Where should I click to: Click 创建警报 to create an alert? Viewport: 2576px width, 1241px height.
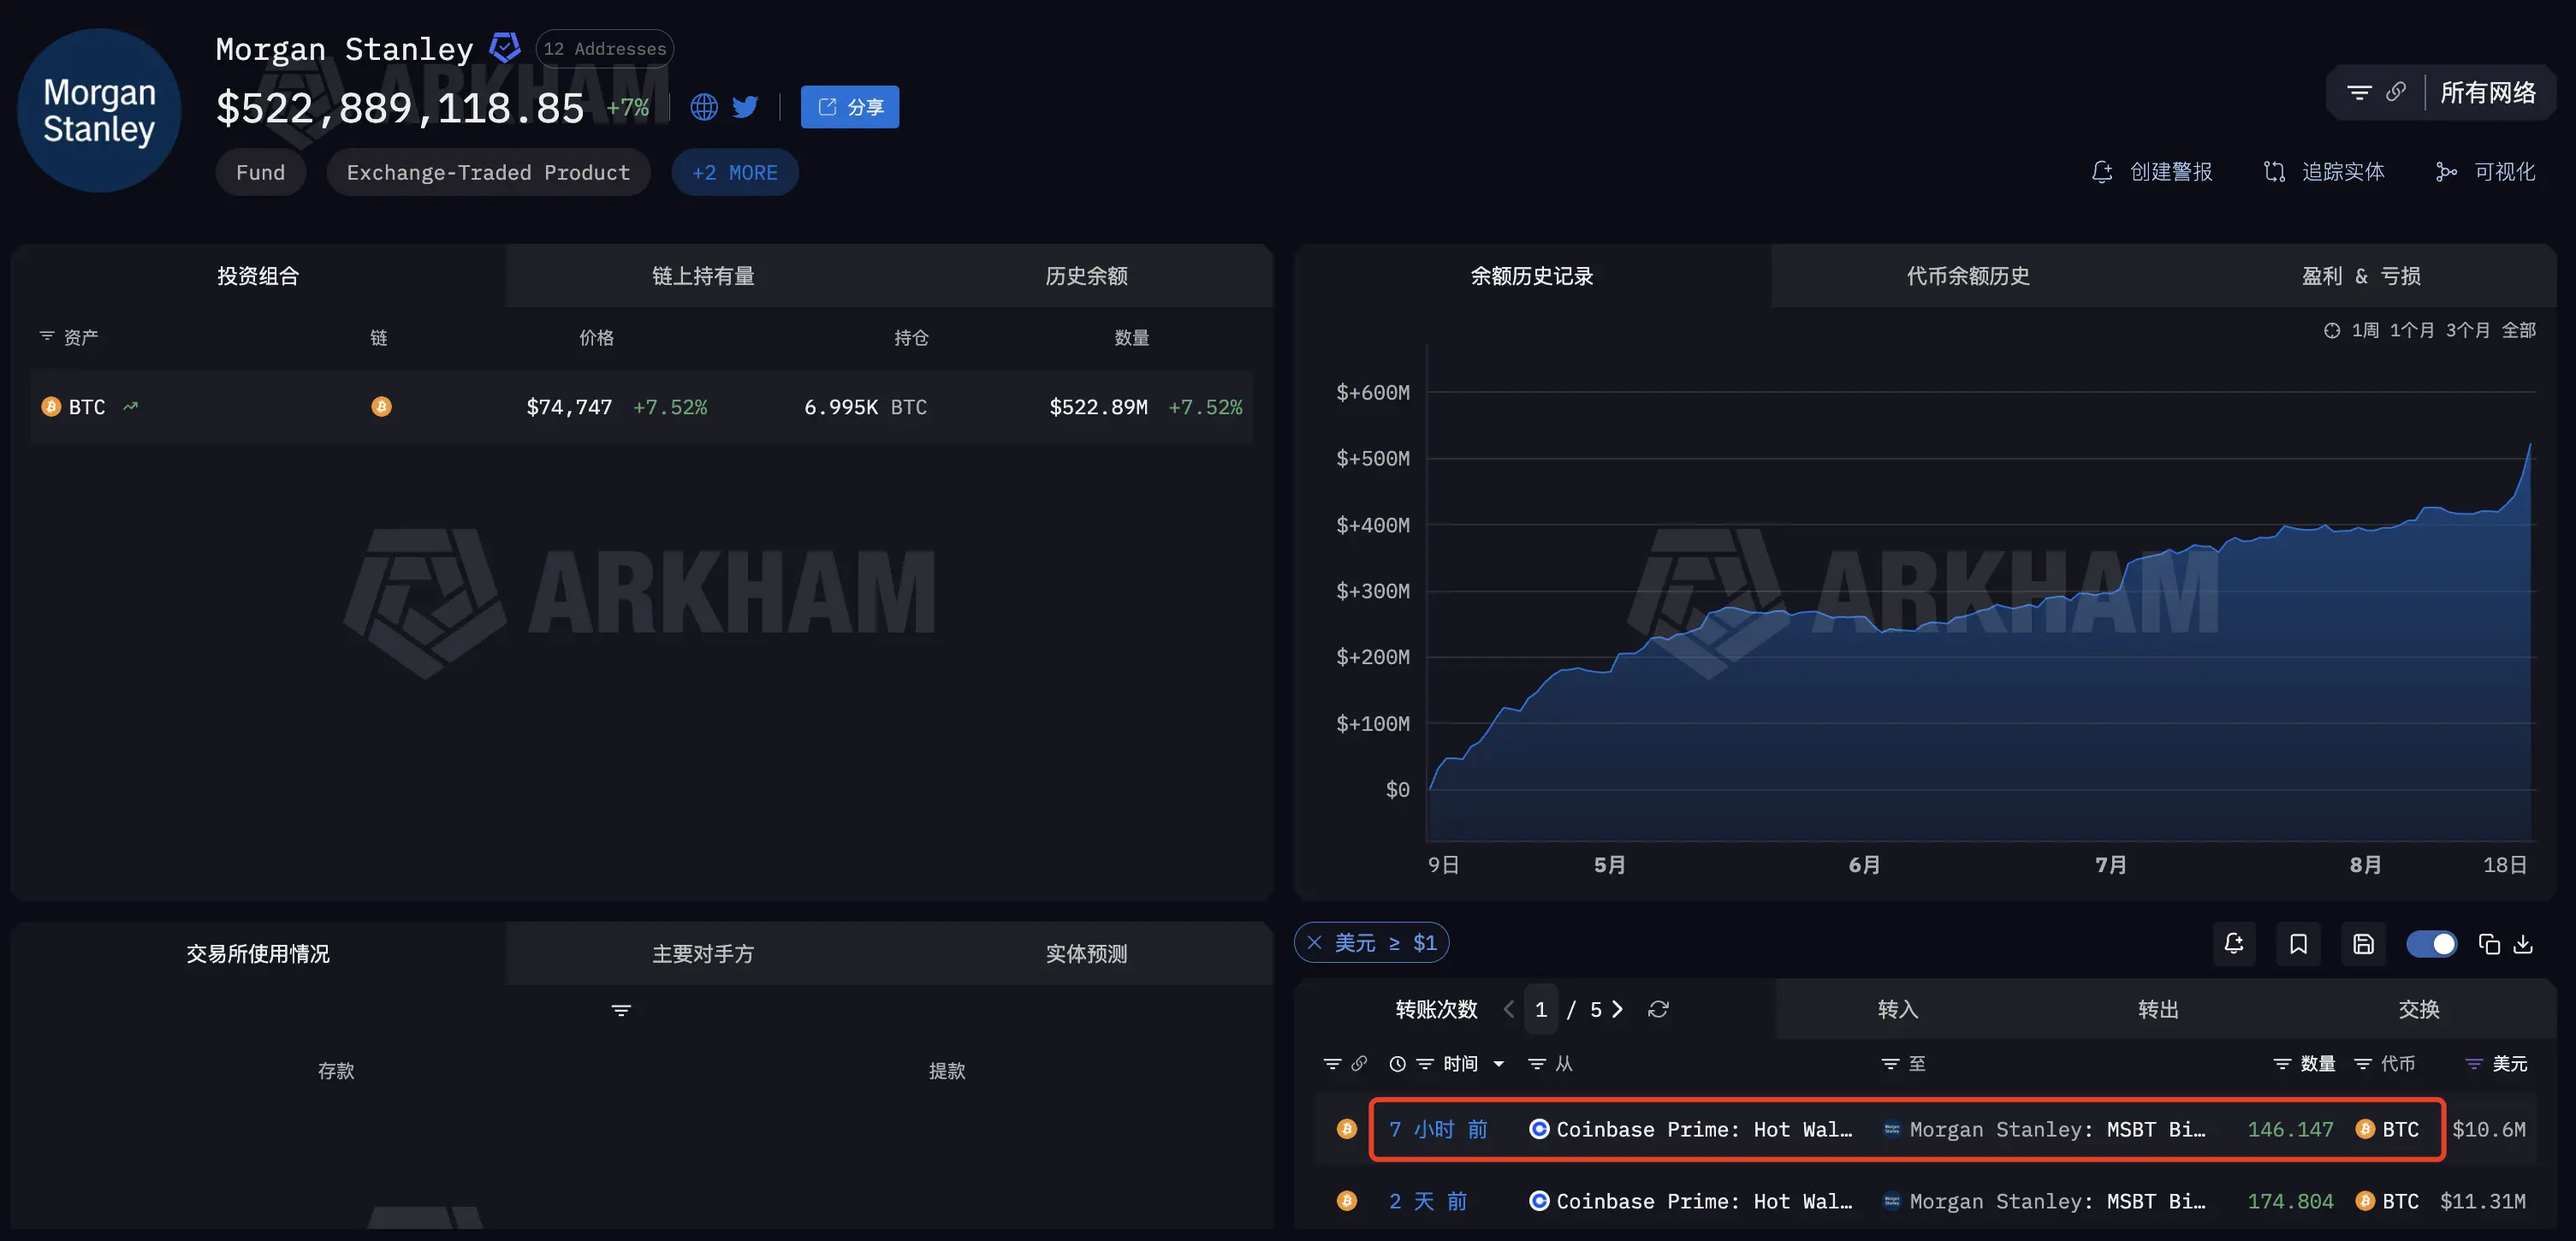pyautogui.click(x=2152, y=171)
